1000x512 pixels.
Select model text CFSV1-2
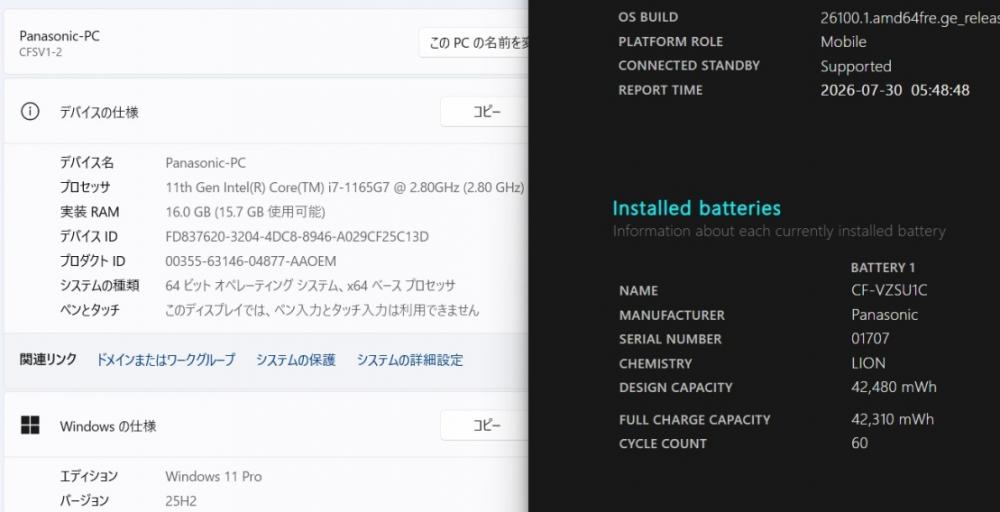pyautogui.click(x=41, y=52)
